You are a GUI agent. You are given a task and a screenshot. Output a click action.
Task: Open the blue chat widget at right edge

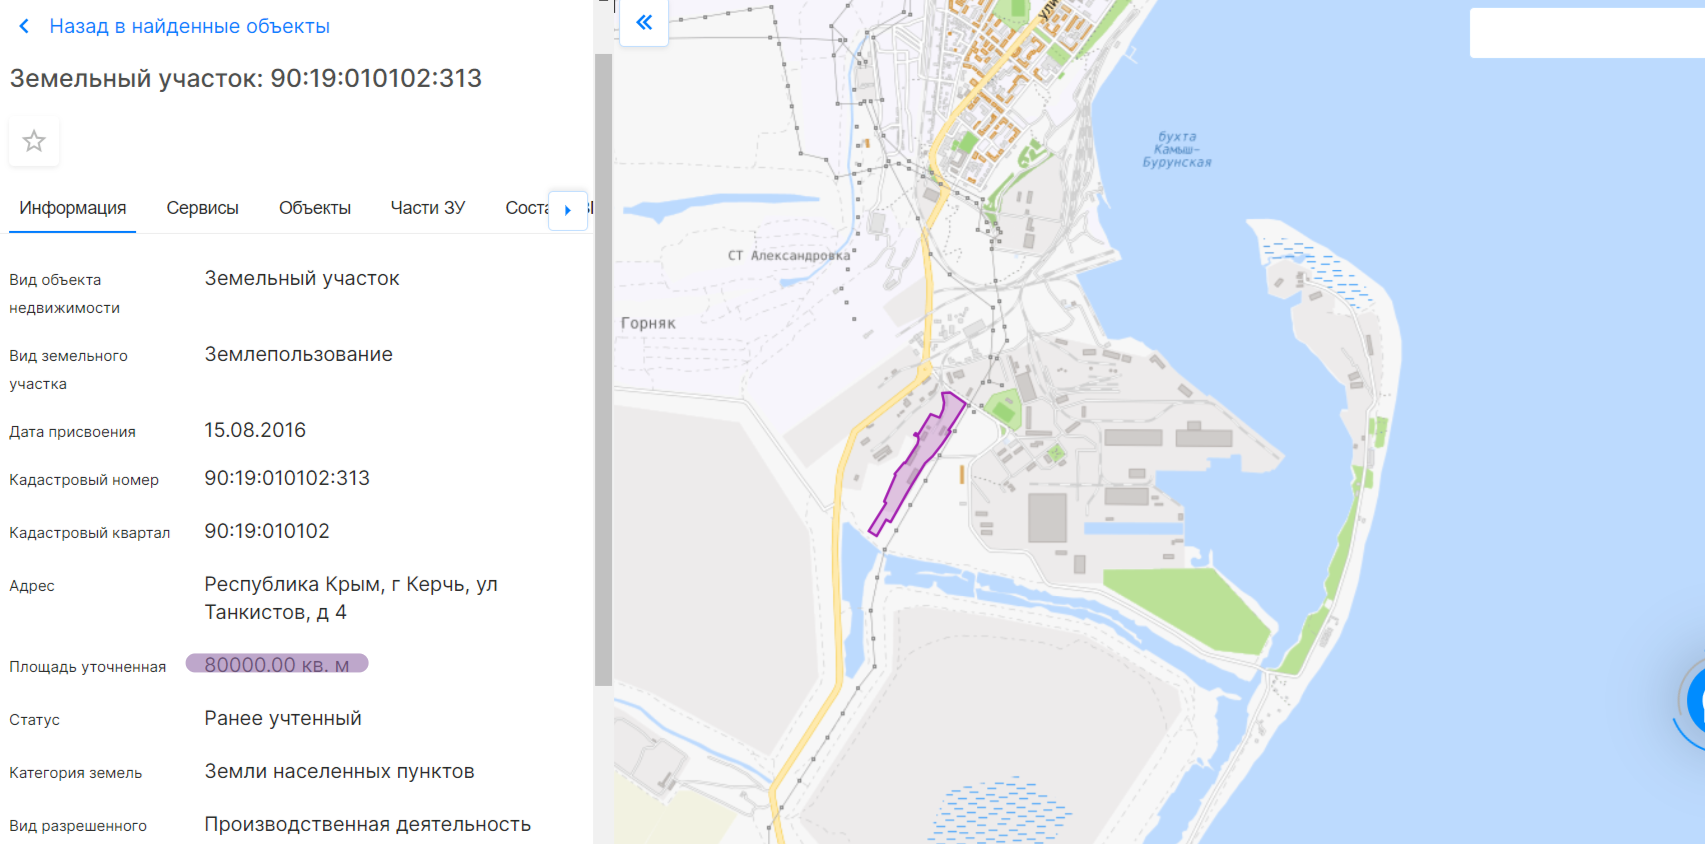(1694, 702)
